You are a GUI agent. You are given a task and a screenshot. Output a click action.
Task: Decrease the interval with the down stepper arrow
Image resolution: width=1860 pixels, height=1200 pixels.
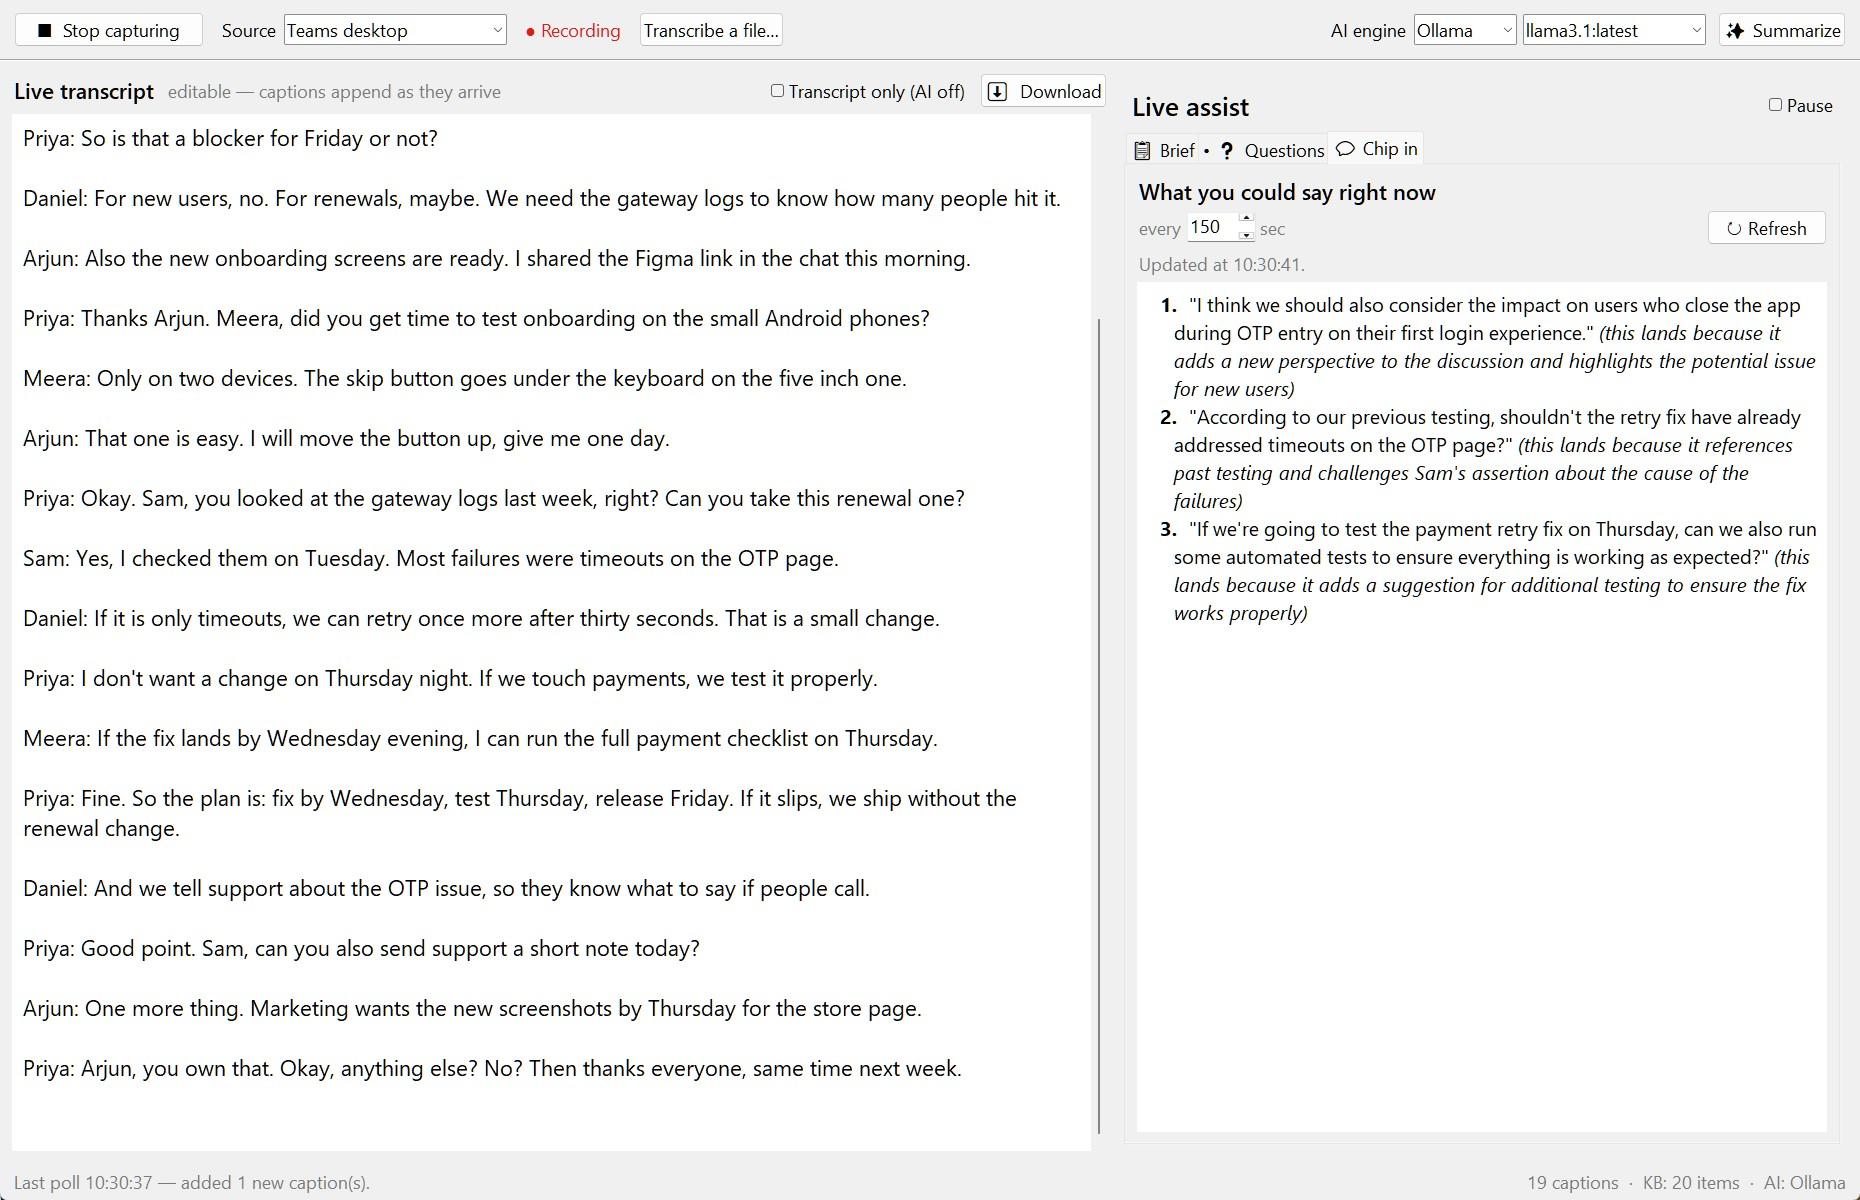1246,235
